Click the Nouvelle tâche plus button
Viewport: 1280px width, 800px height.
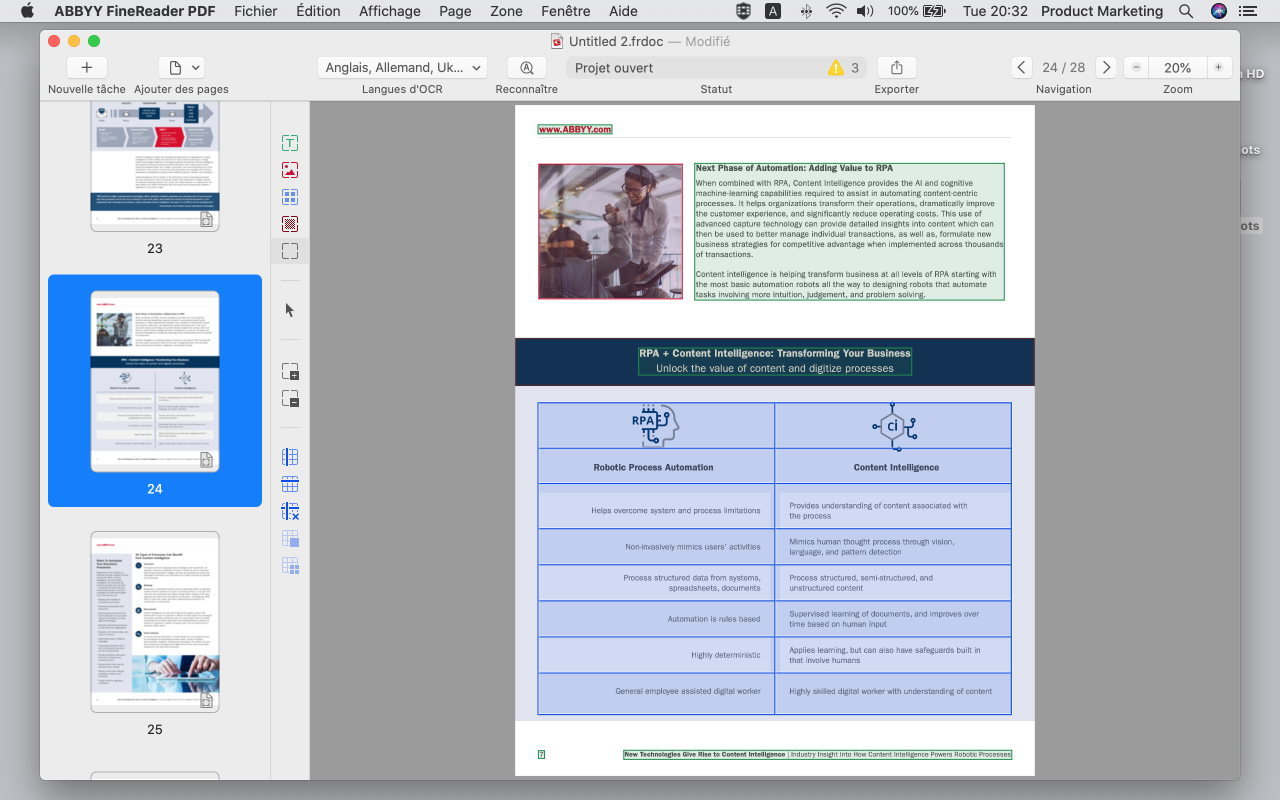tap(87, 67)
